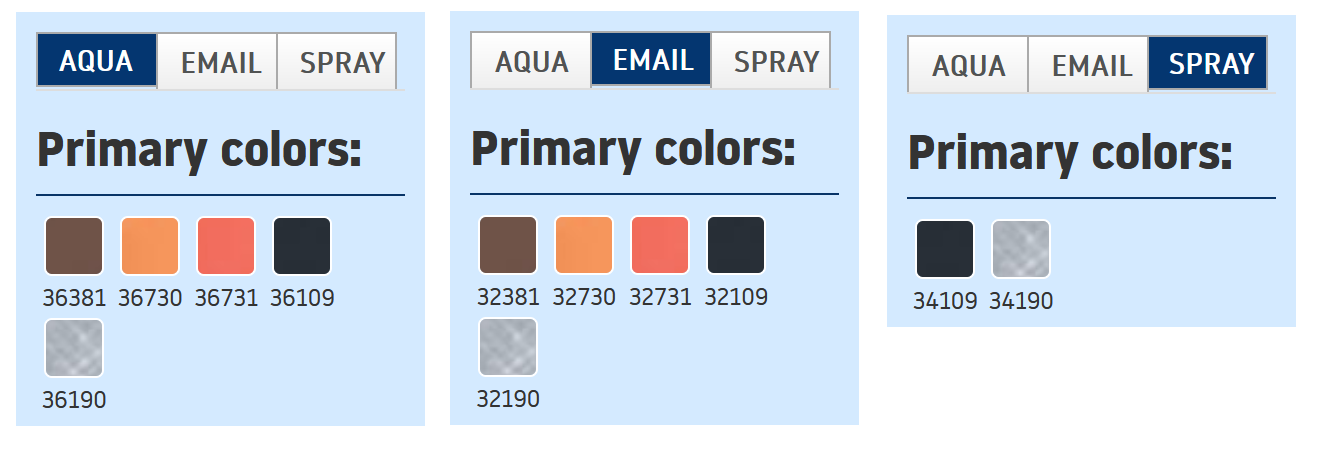The height and width of the screenshot is (475, 1334).
Task: Choose orange swatch labeled 36730
Action: click(x=150, y=246)
